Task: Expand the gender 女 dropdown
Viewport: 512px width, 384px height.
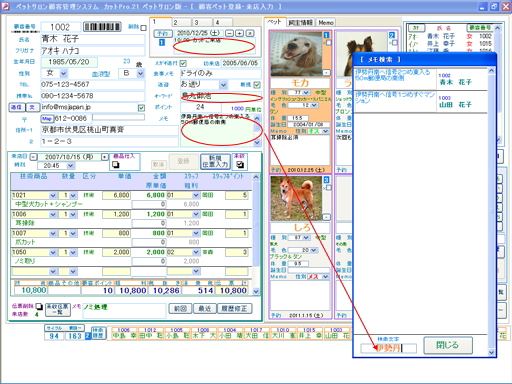Action: click(x=64, y=73)
